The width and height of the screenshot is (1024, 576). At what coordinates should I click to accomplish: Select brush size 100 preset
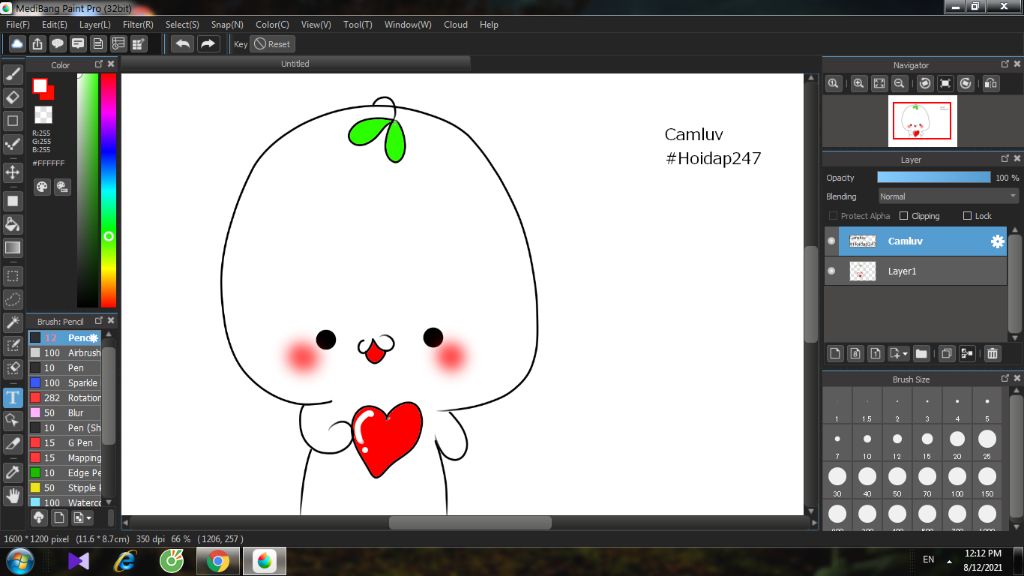(x=957, y=481)
